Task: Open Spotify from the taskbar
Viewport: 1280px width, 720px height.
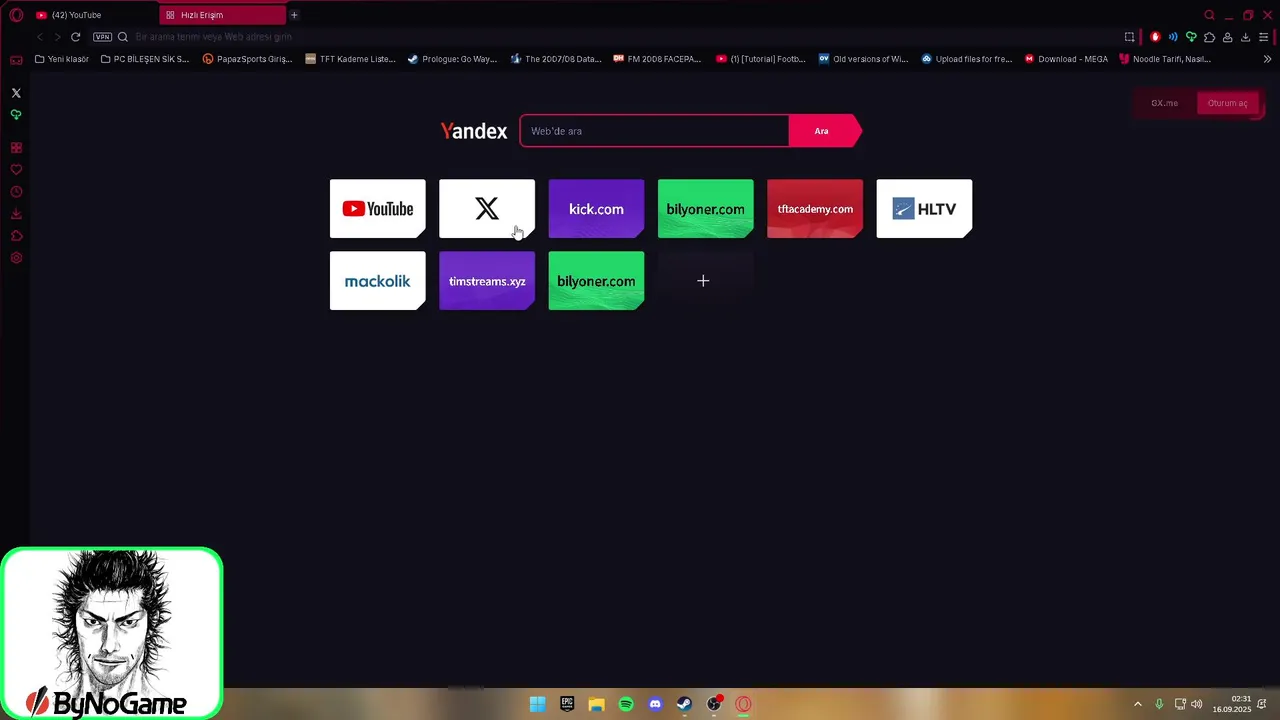Action: point(626,704)
